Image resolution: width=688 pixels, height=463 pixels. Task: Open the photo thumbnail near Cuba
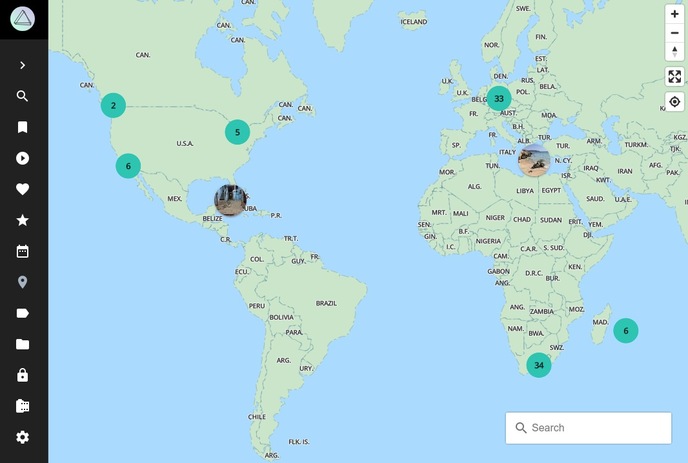coord(230,199)
